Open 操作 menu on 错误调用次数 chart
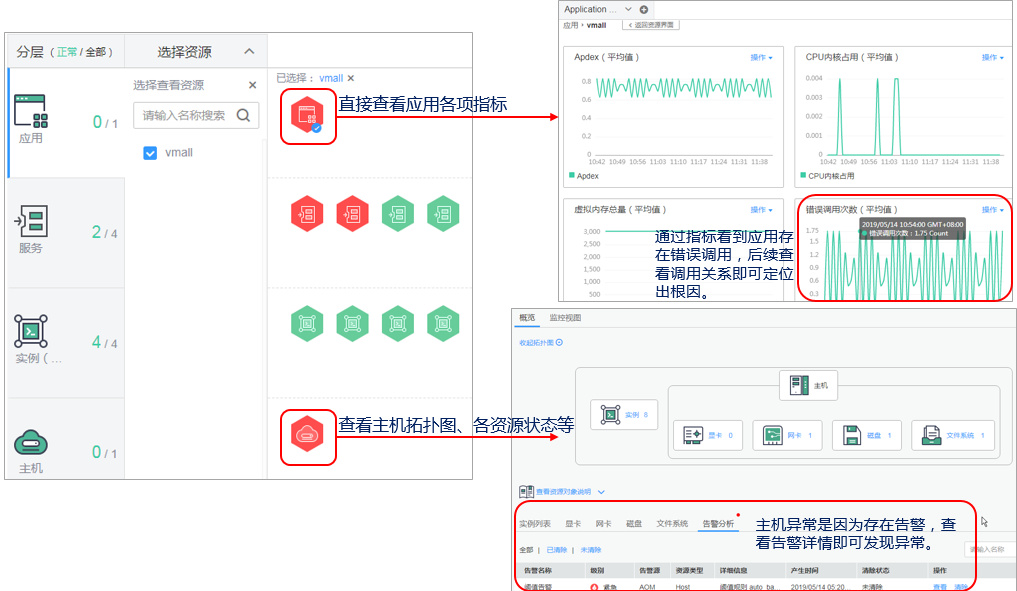The height and width of the screenshot is (591, 1017). coord(993,210)
